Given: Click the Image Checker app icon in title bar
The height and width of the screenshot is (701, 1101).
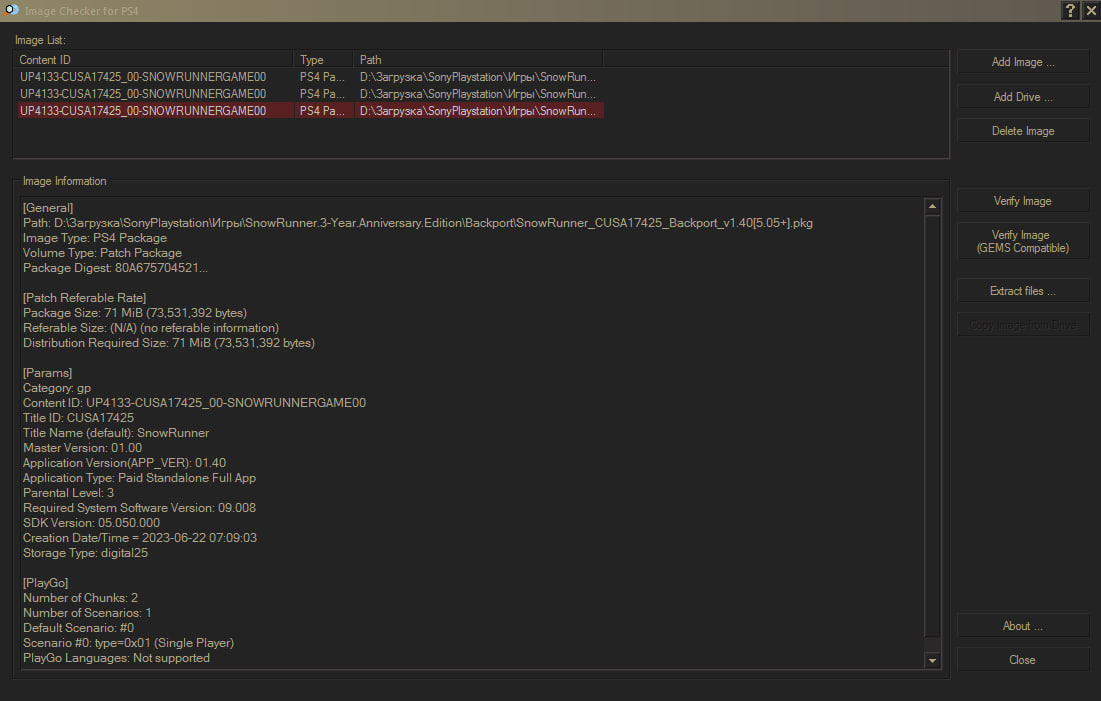Looking at the screenshot, I should pos(11,11).
